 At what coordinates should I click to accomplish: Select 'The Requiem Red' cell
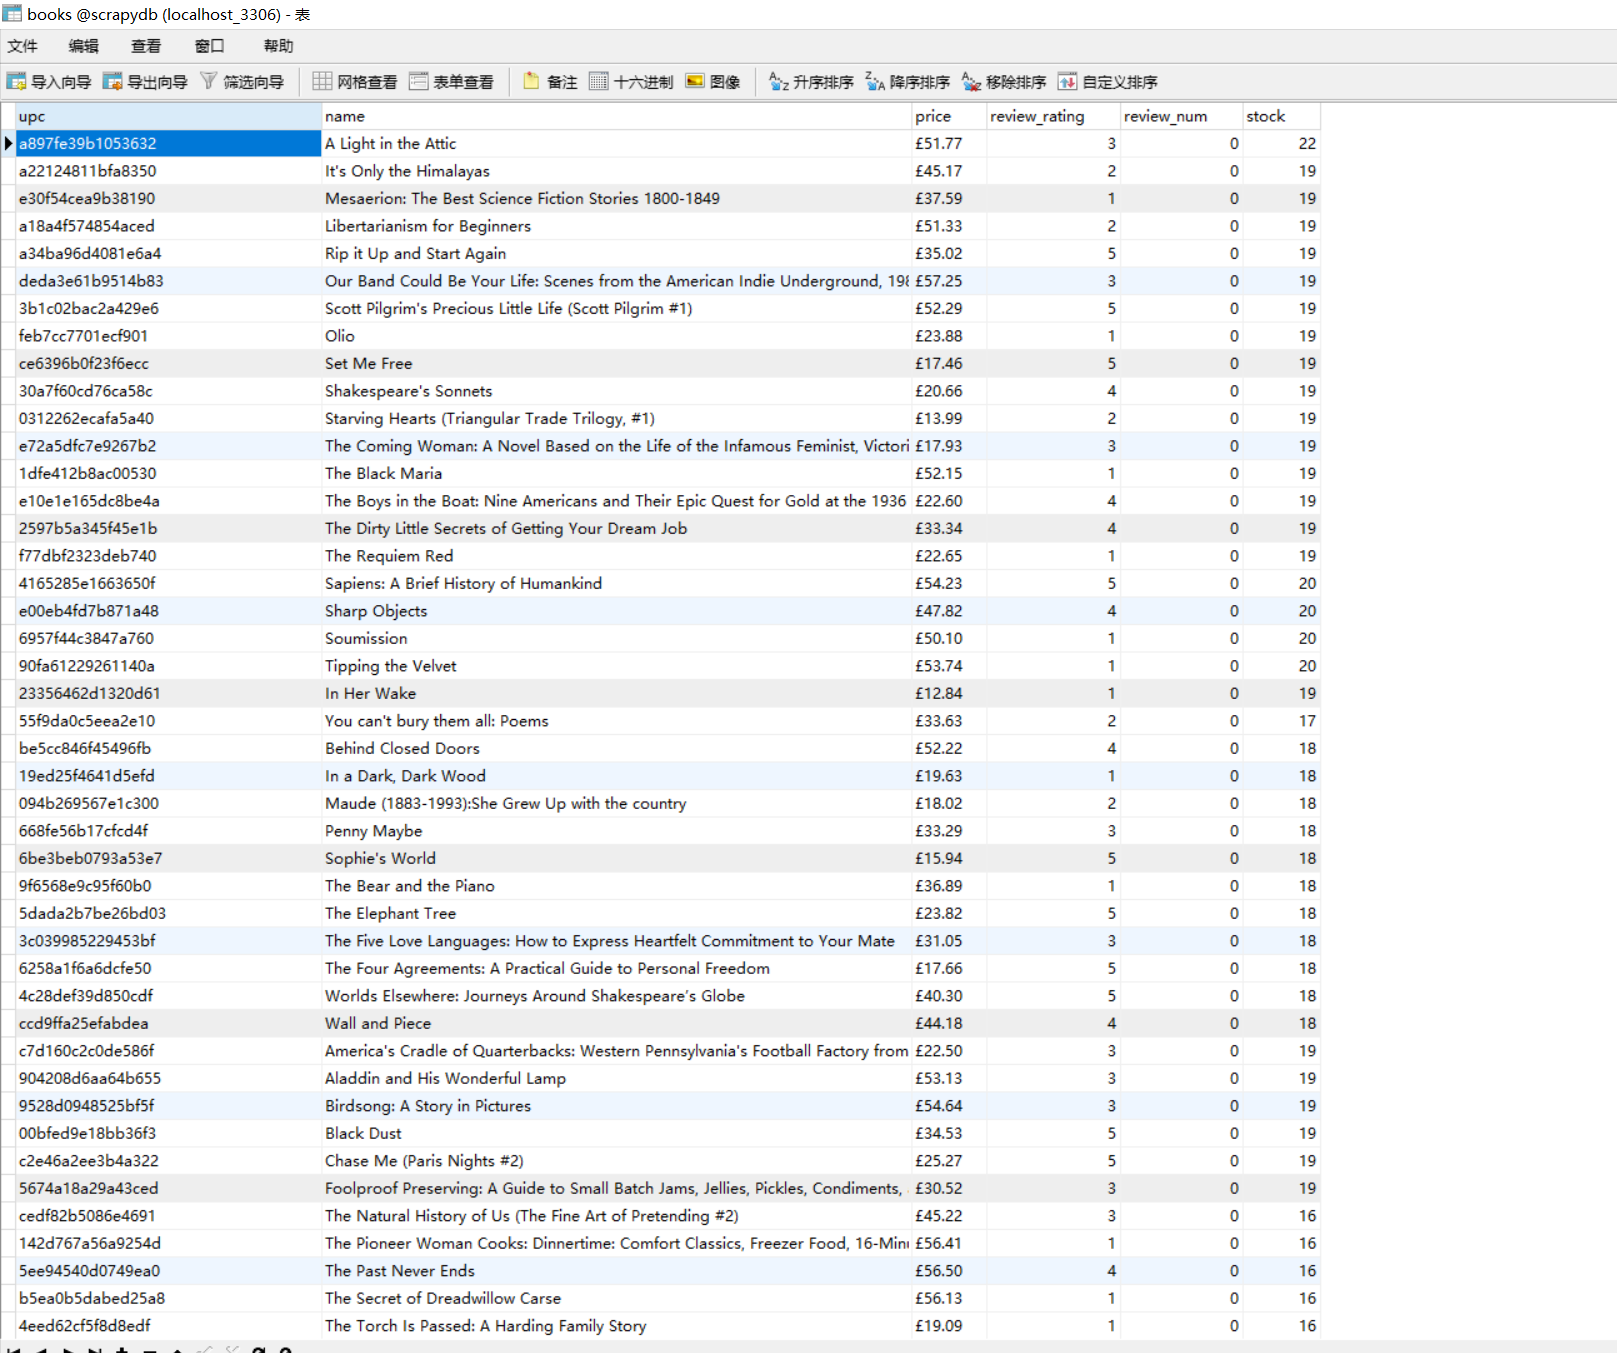pos(616,556)
